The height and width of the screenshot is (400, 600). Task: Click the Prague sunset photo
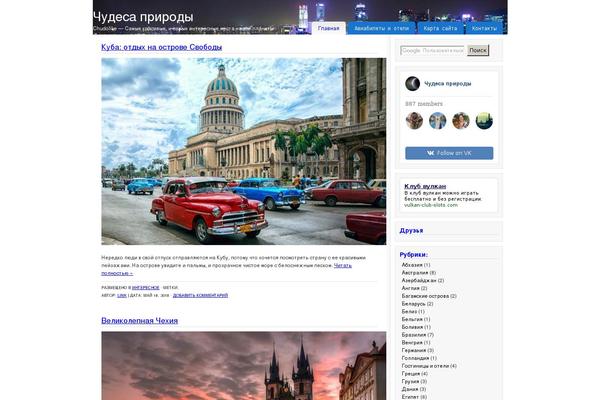tap(244, 366)
